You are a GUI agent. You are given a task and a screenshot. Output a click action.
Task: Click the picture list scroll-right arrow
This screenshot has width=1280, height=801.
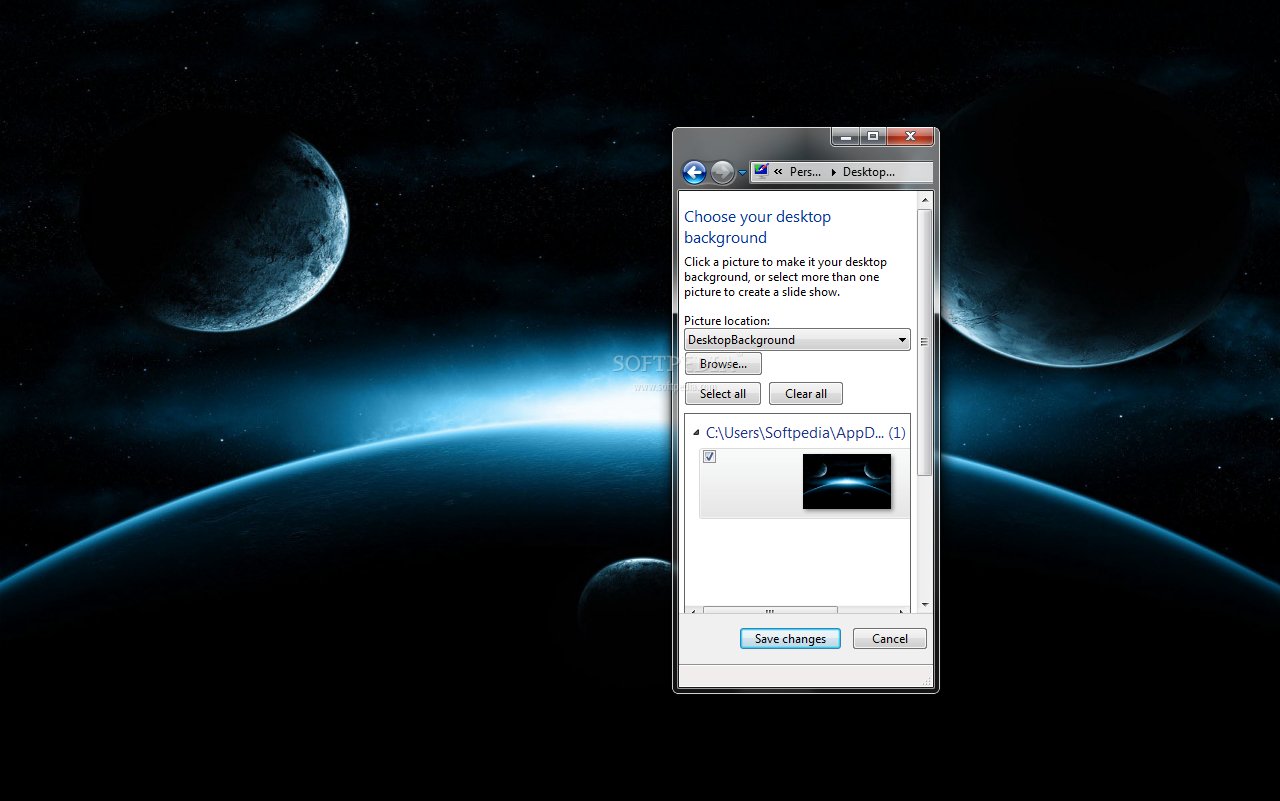tap(903, 610)
